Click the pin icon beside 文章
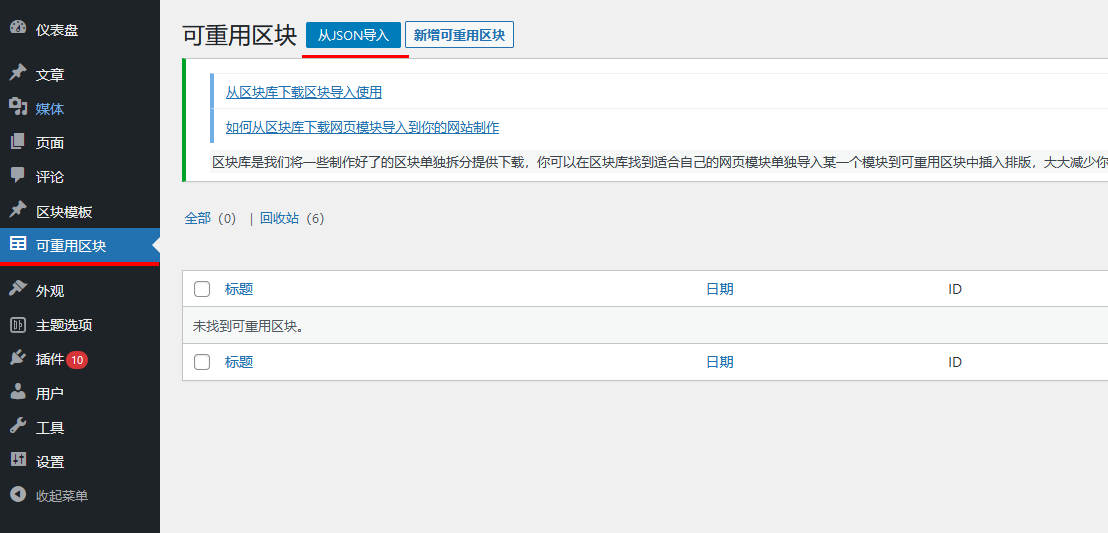Viewport: 1108px width, 533px height. (18, 73)
